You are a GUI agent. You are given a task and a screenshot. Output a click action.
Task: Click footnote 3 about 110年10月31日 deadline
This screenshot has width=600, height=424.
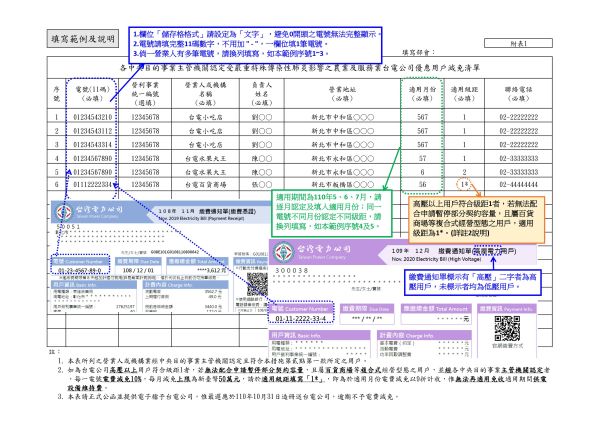[228, 396]
